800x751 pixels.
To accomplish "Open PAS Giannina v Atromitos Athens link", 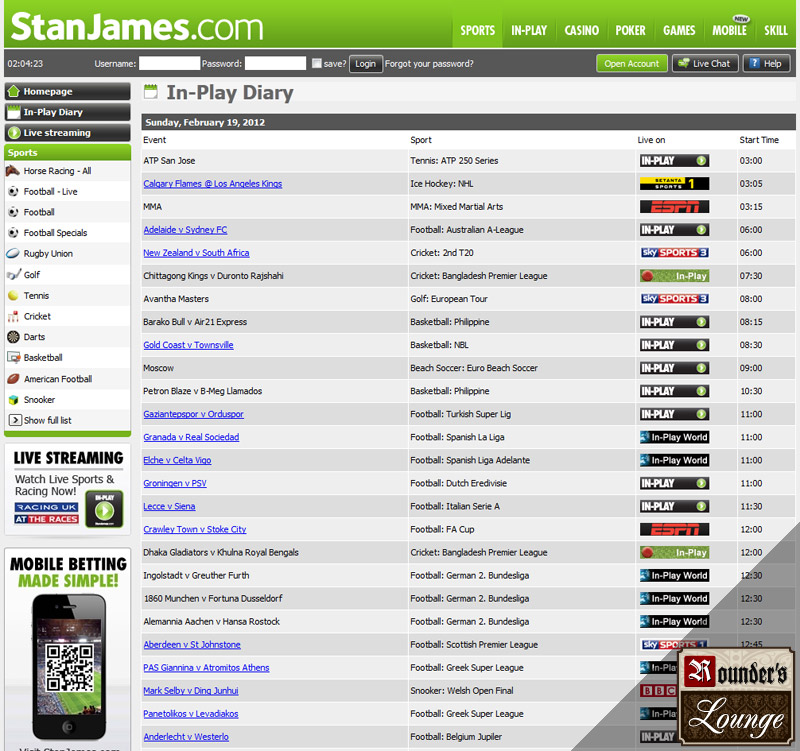I will (x=206, y=668).
